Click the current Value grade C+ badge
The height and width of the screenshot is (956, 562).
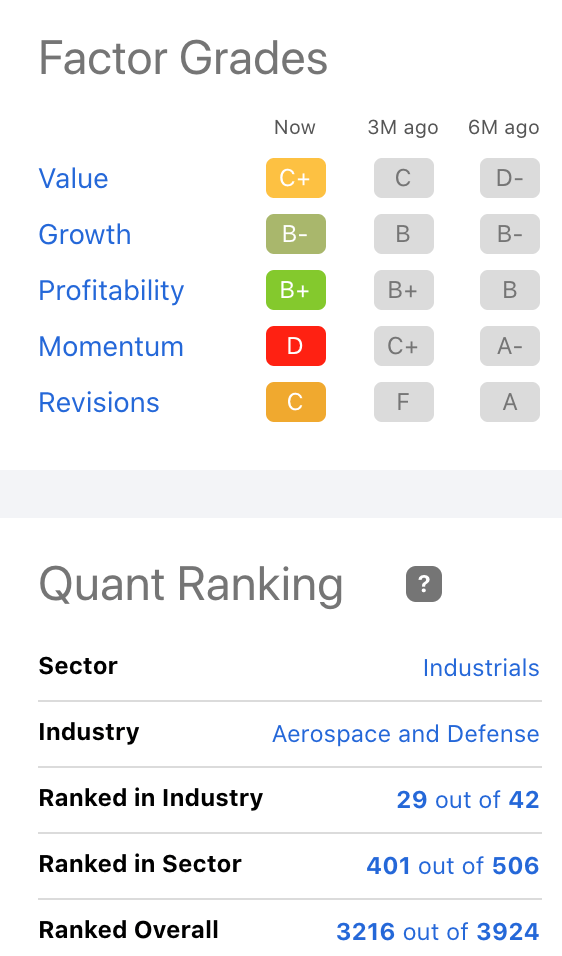(296, 178)
